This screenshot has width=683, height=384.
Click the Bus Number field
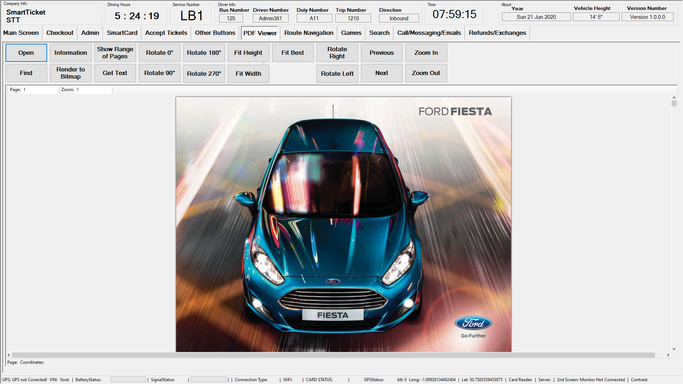[231, 18]
